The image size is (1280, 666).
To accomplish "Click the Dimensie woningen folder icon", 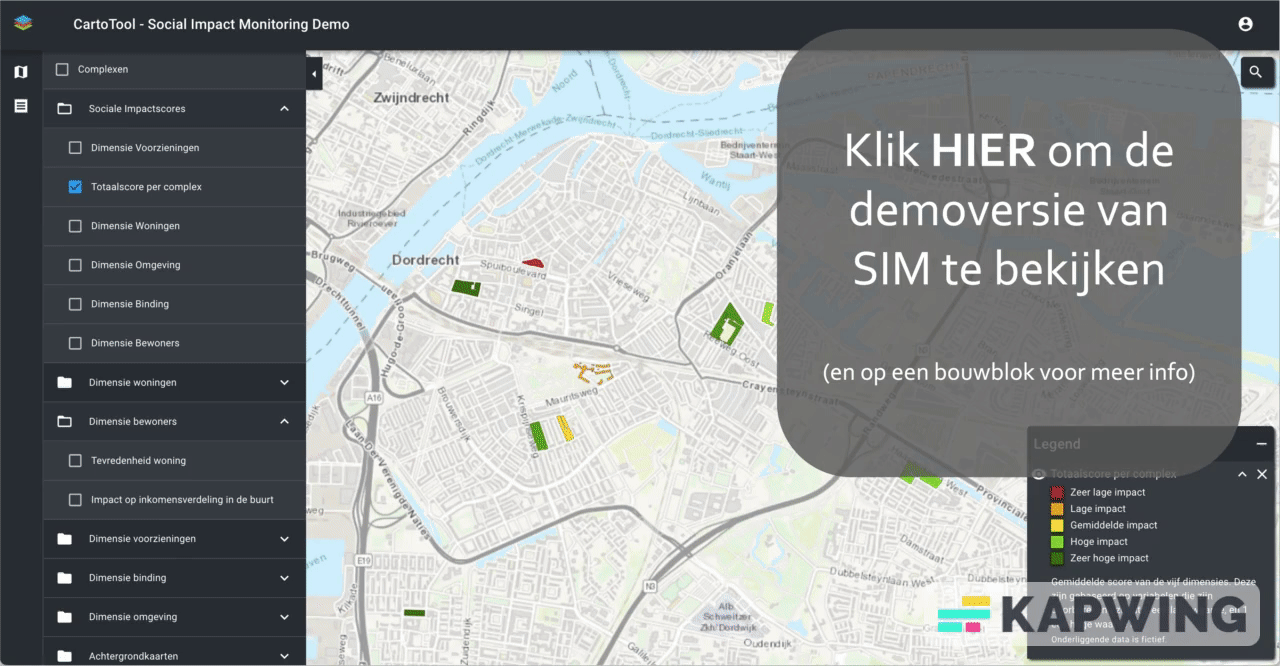I will (x=65, y=382).
